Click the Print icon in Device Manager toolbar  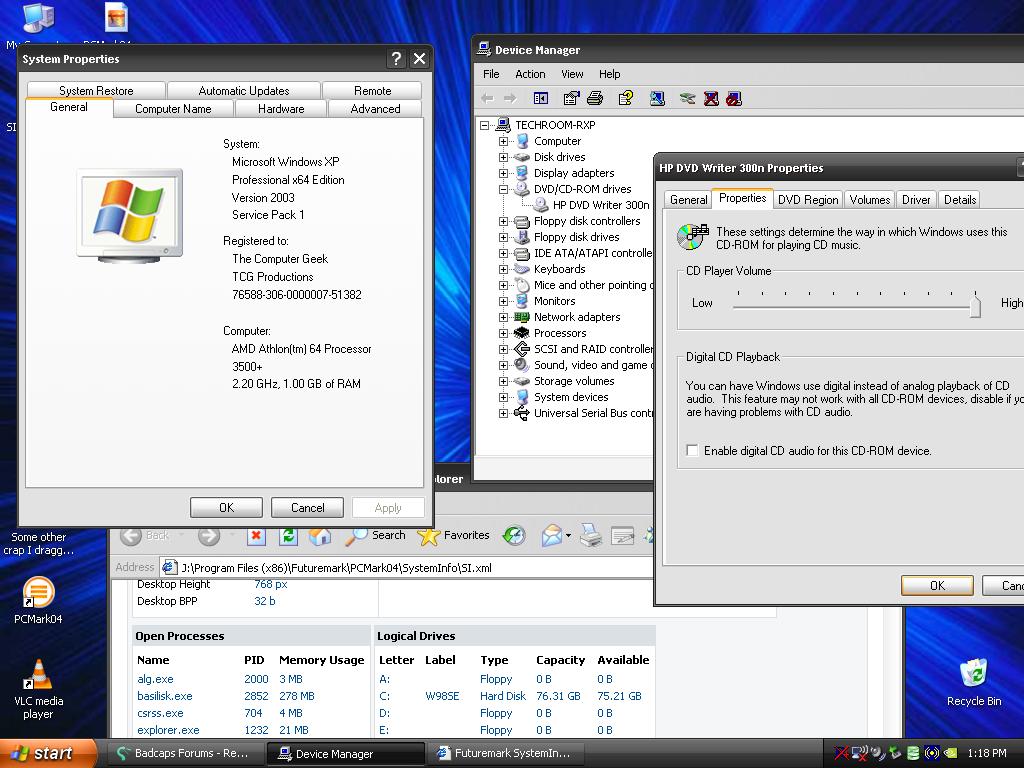[595, 98]
